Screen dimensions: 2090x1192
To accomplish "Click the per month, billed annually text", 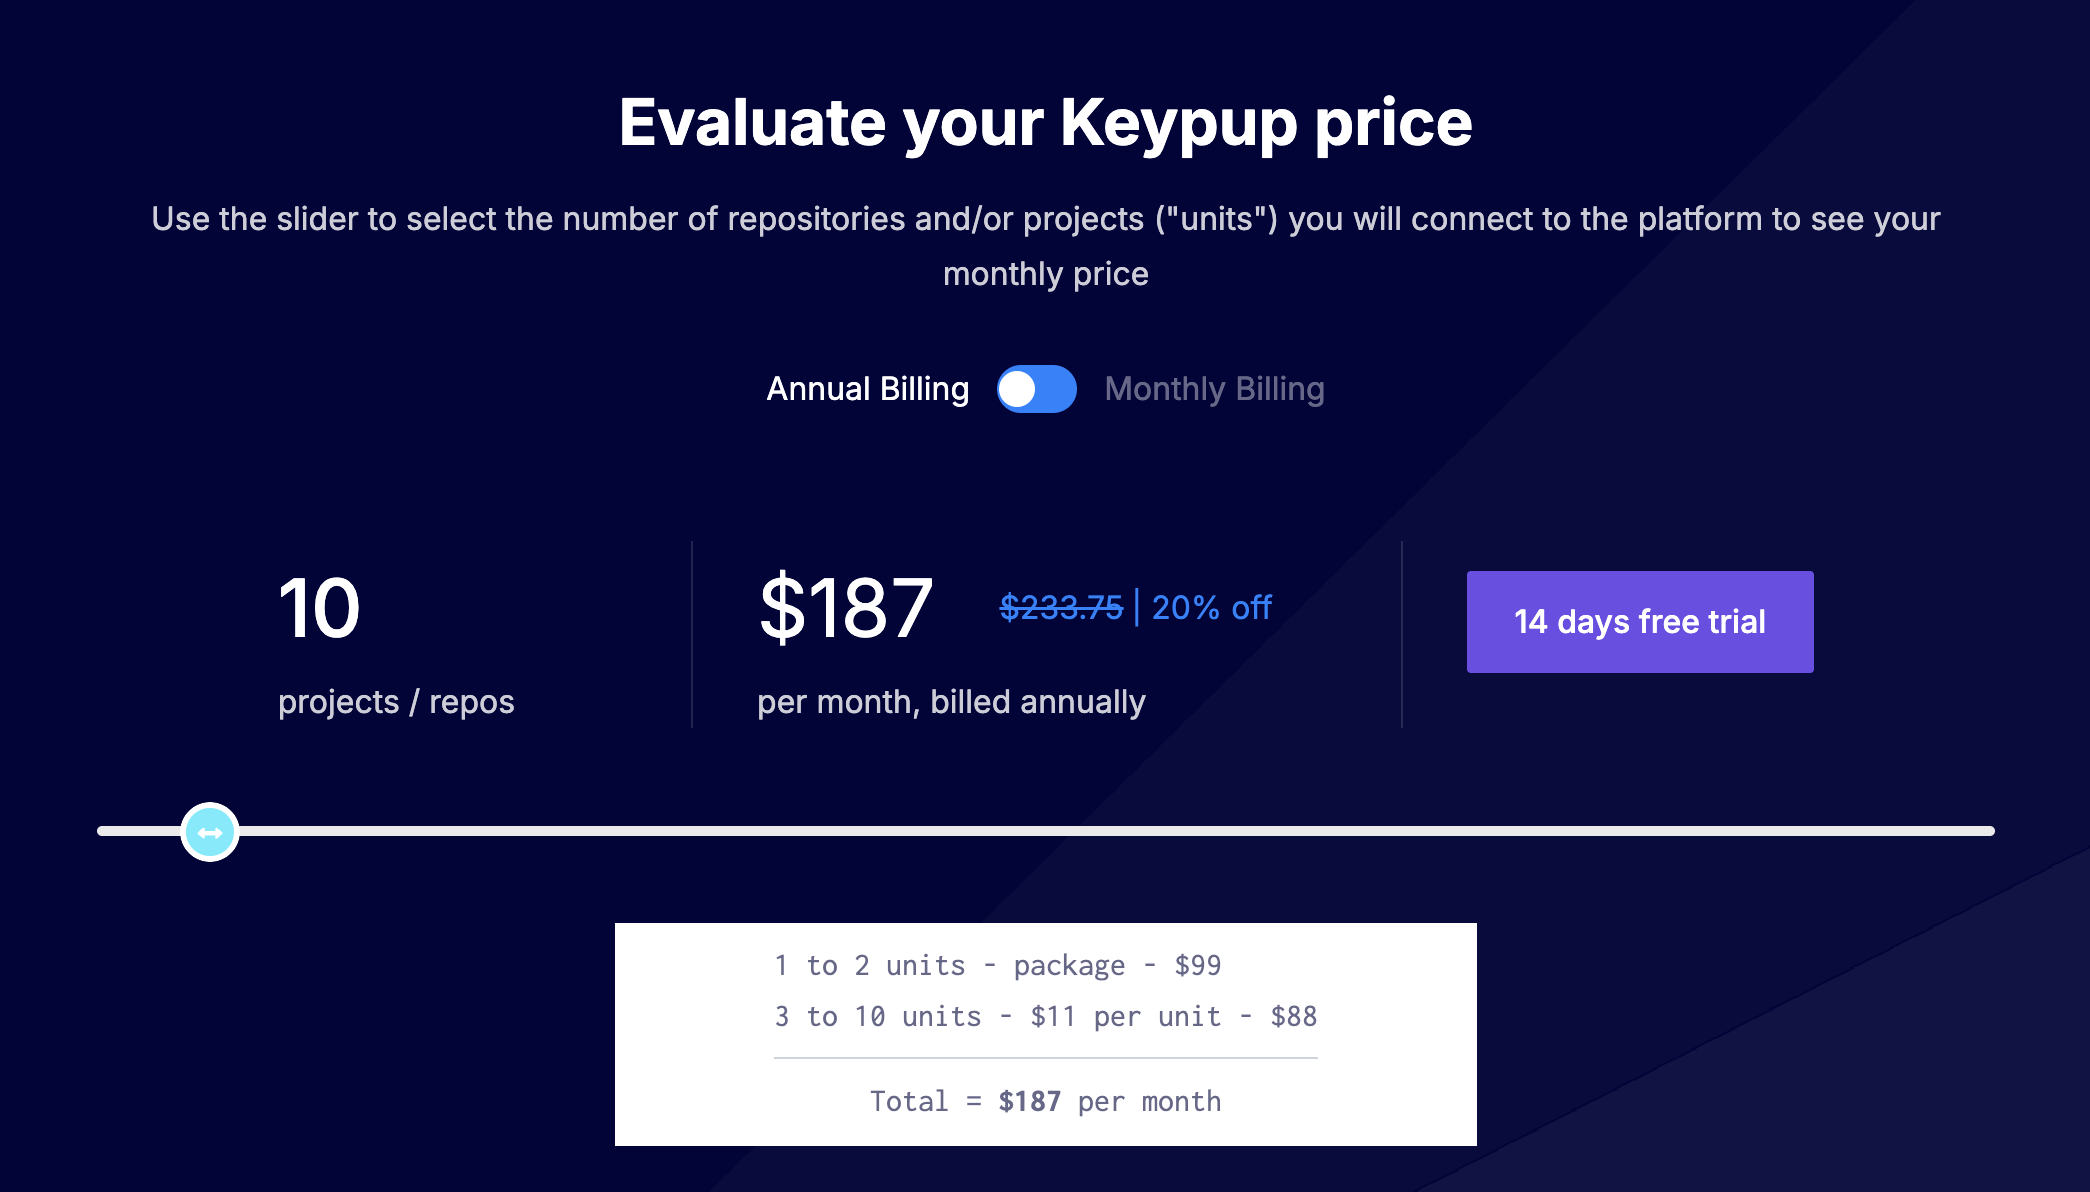I will (951, 702).
